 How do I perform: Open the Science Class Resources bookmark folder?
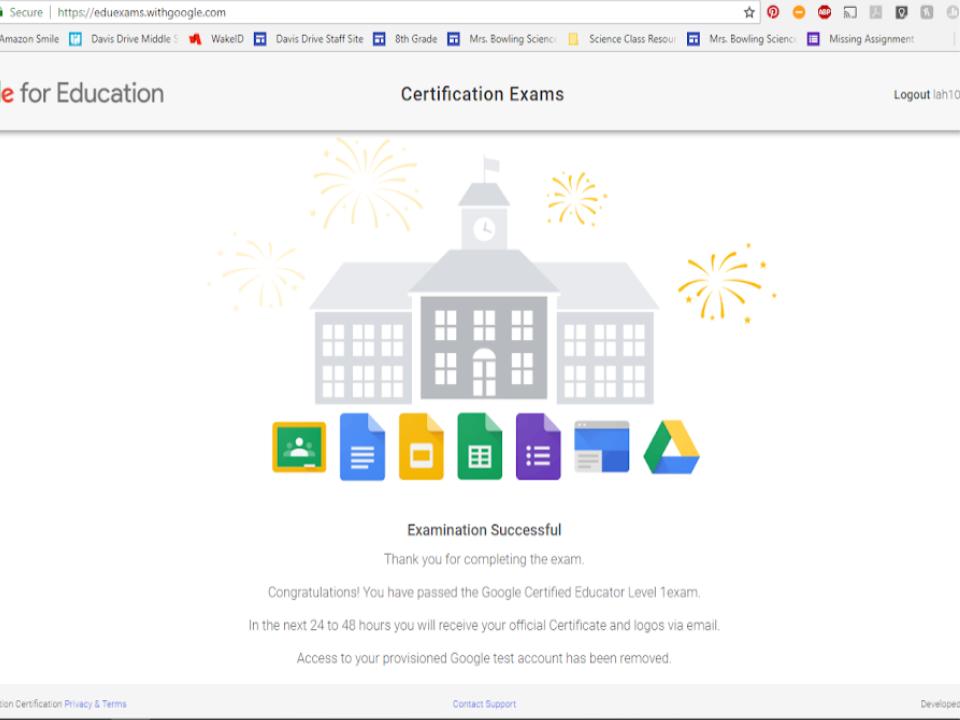pos(622,39)
